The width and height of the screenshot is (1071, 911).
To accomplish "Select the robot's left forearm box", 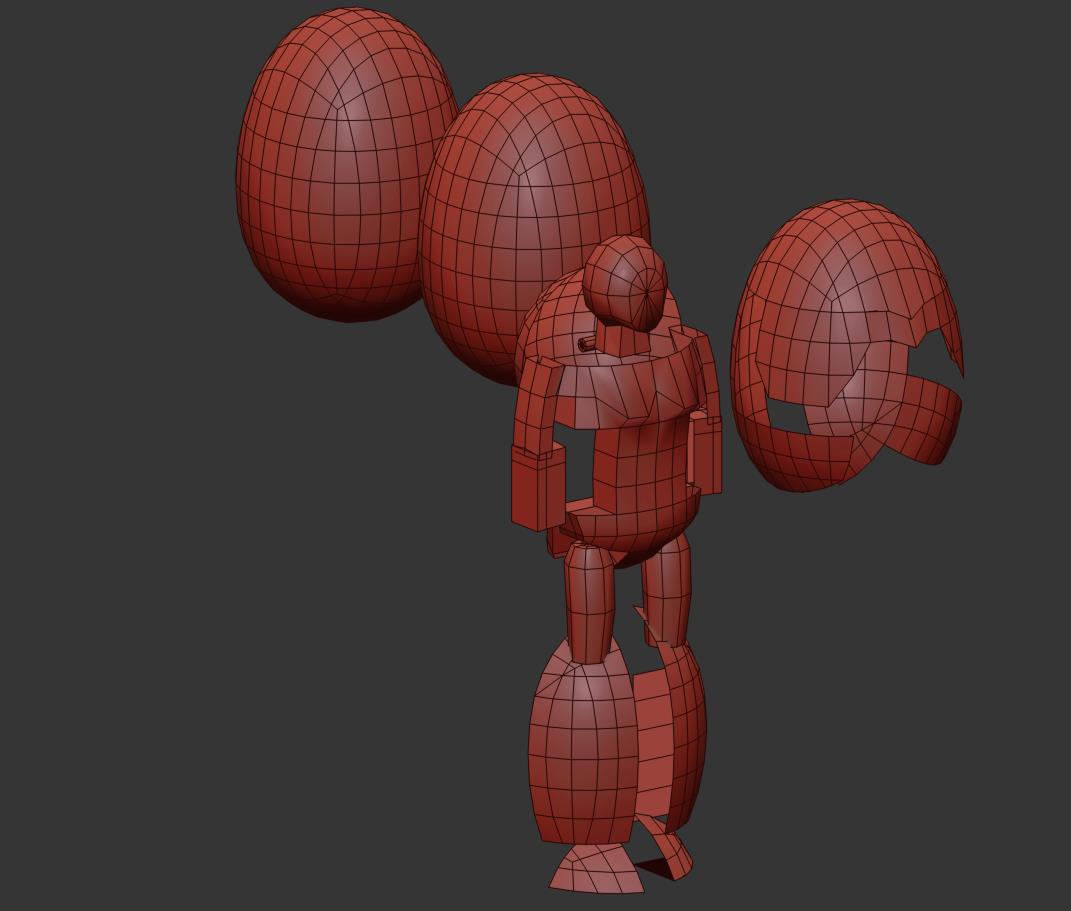I will pos(535,490).
